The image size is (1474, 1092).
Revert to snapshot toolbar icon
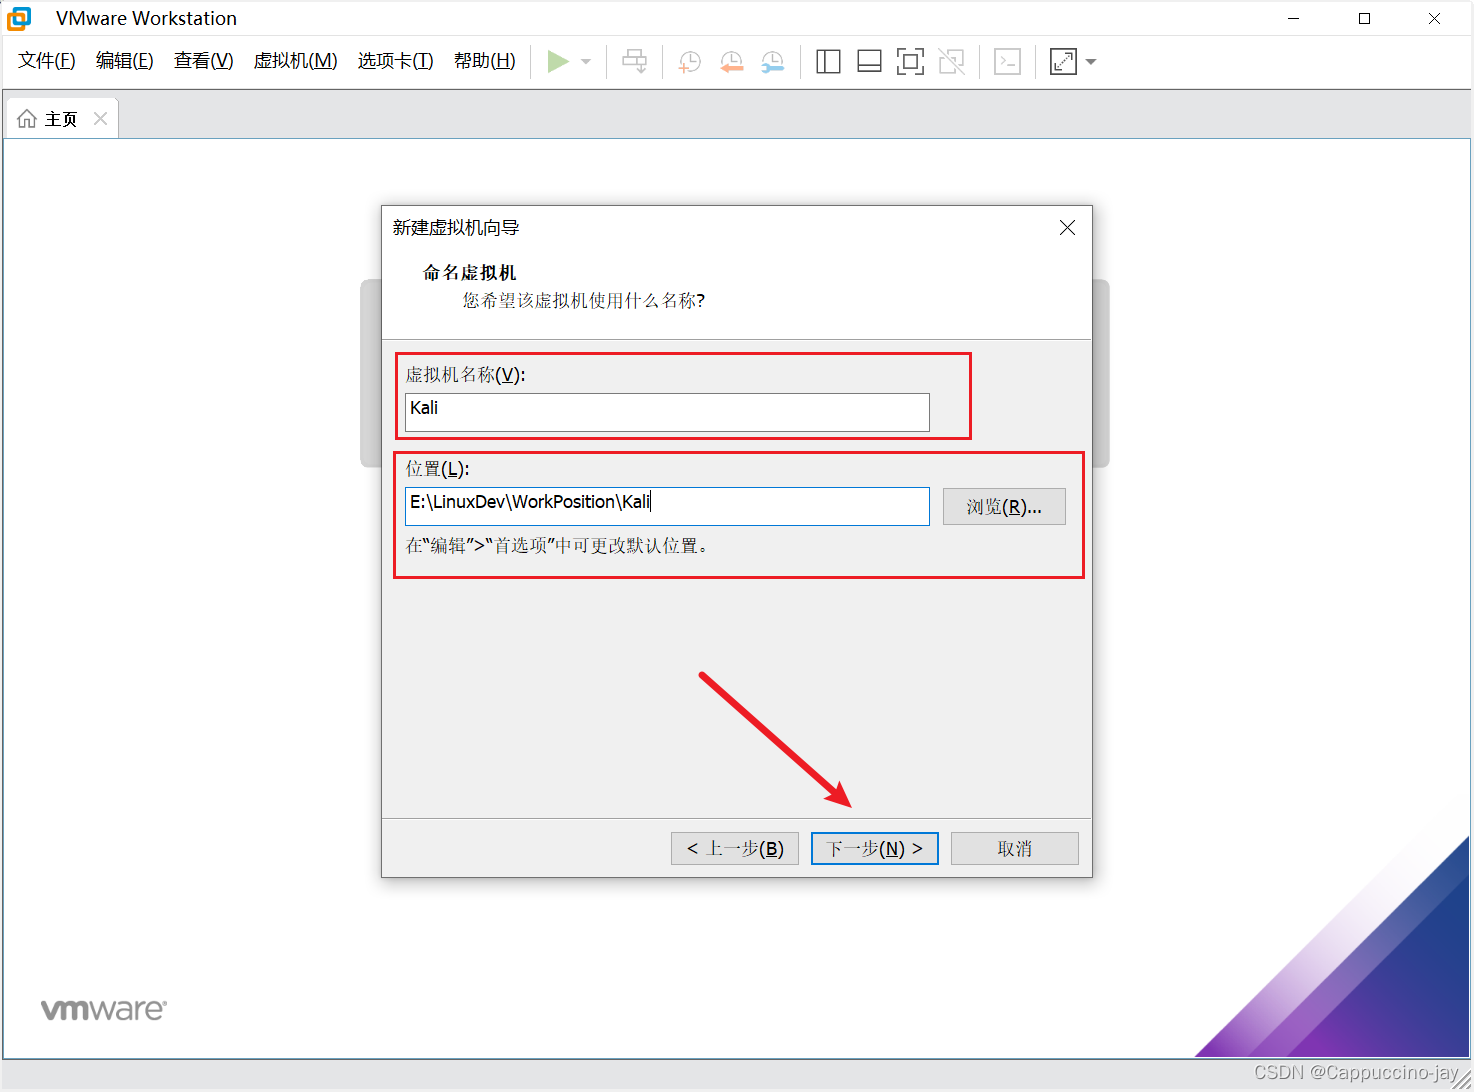732,62
